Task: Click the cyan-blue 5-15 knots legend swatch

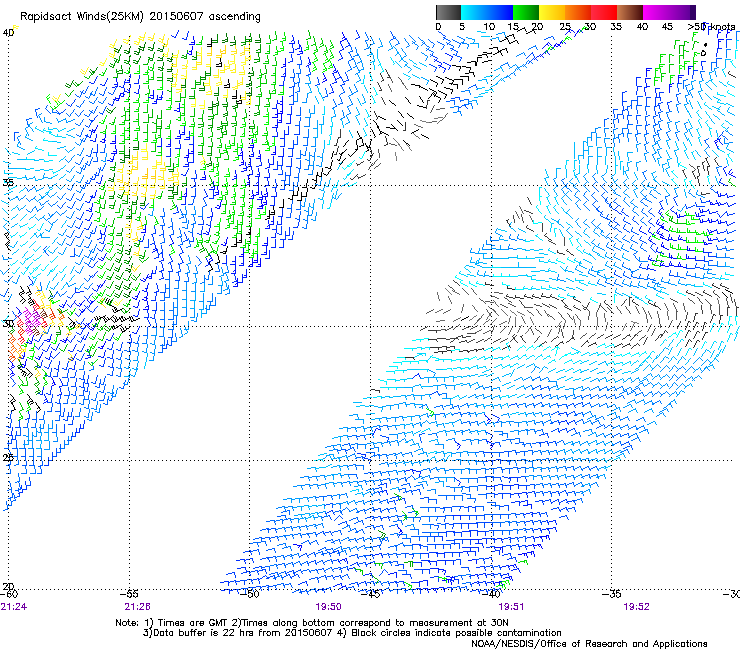Action: [487, 12]
